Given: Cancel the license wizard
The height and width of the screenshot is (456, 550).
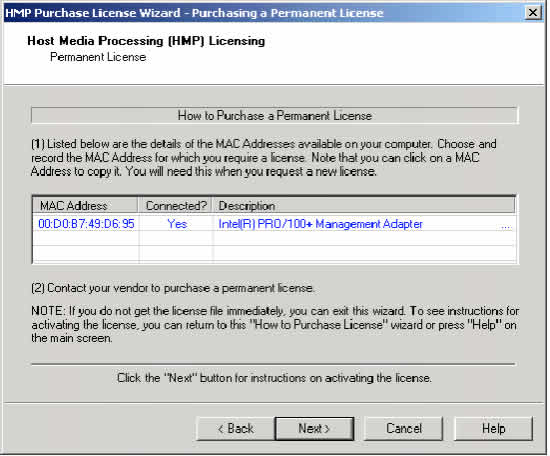Looking at the screenshot, I should pos(403,428).
